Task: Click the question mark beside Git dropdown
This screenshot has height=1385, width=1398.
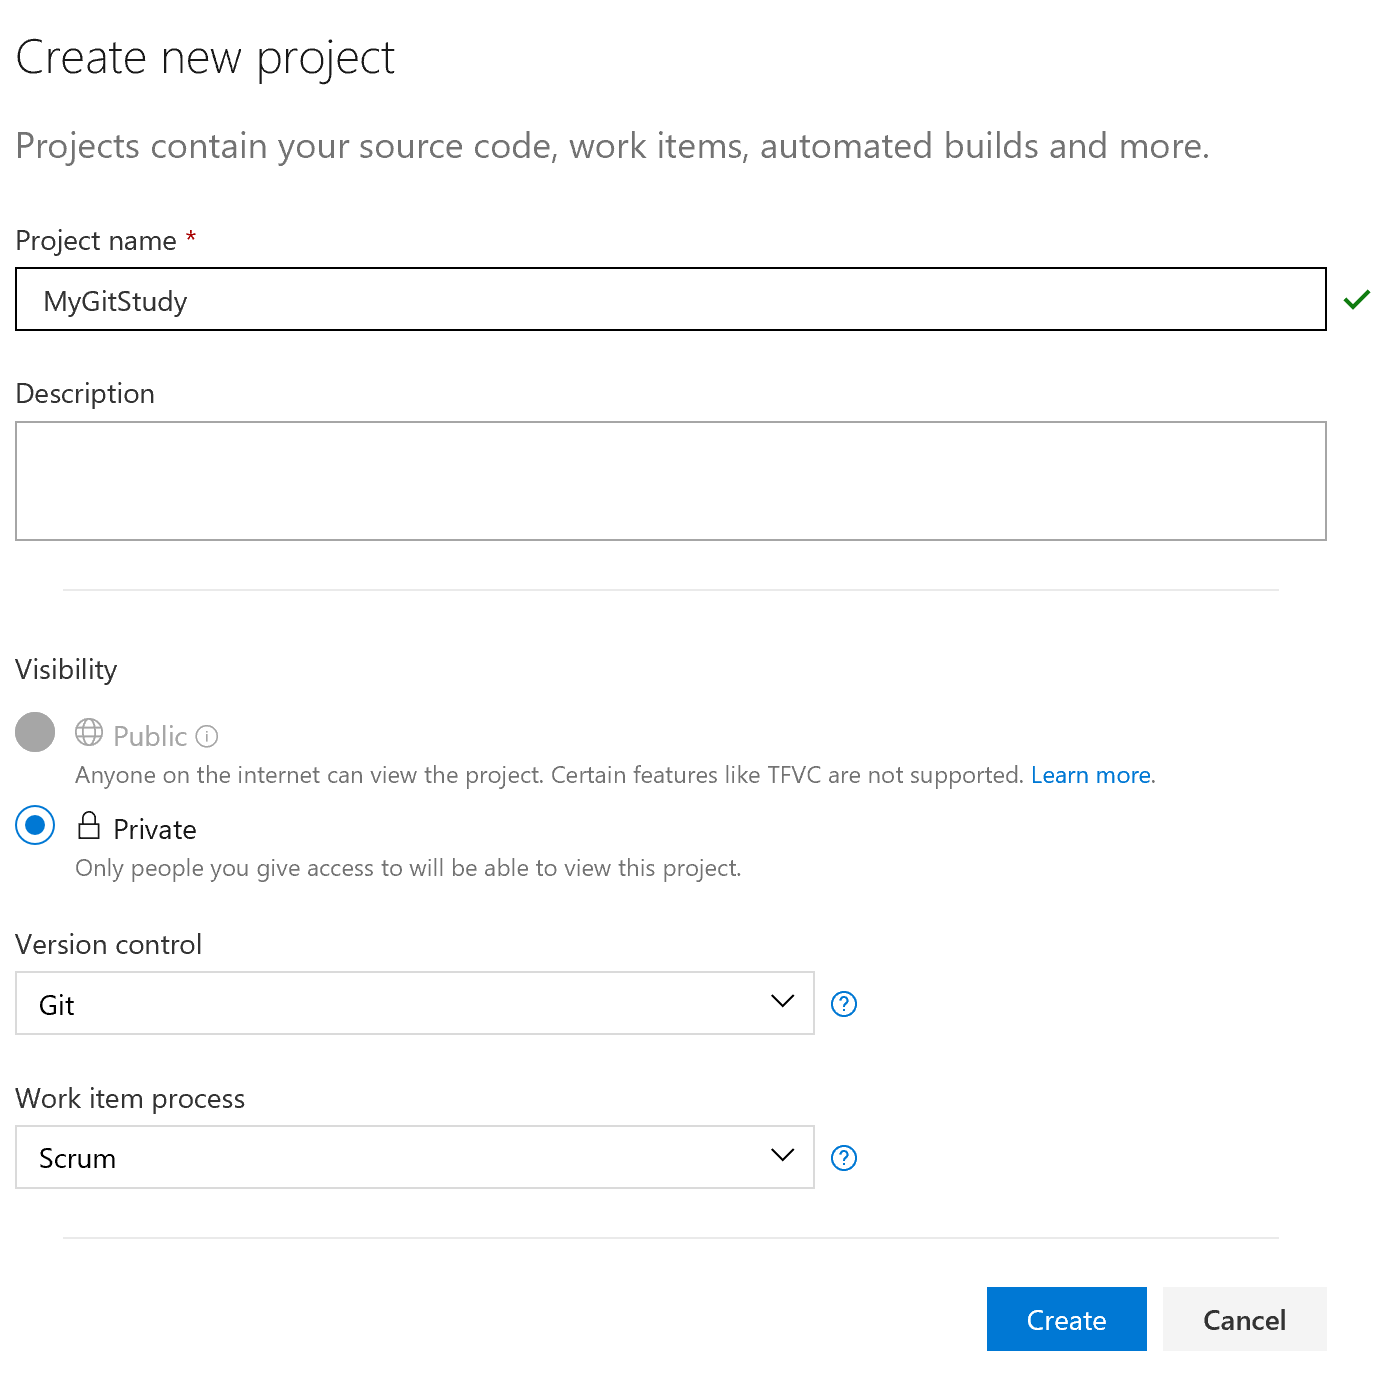Action: click(x=843, y=1003)
